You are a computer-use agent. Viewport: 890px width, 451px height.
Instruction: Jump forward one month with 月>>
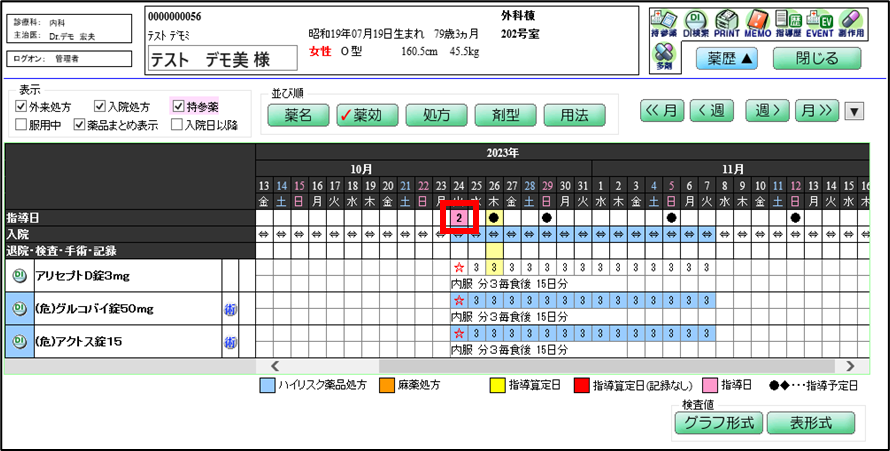pos(817,111)
